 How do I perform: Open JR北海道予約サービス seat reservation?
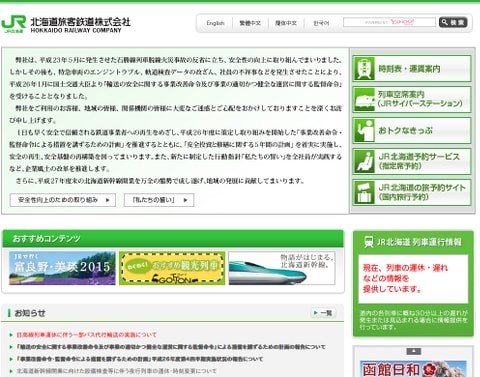coord(412,161)
